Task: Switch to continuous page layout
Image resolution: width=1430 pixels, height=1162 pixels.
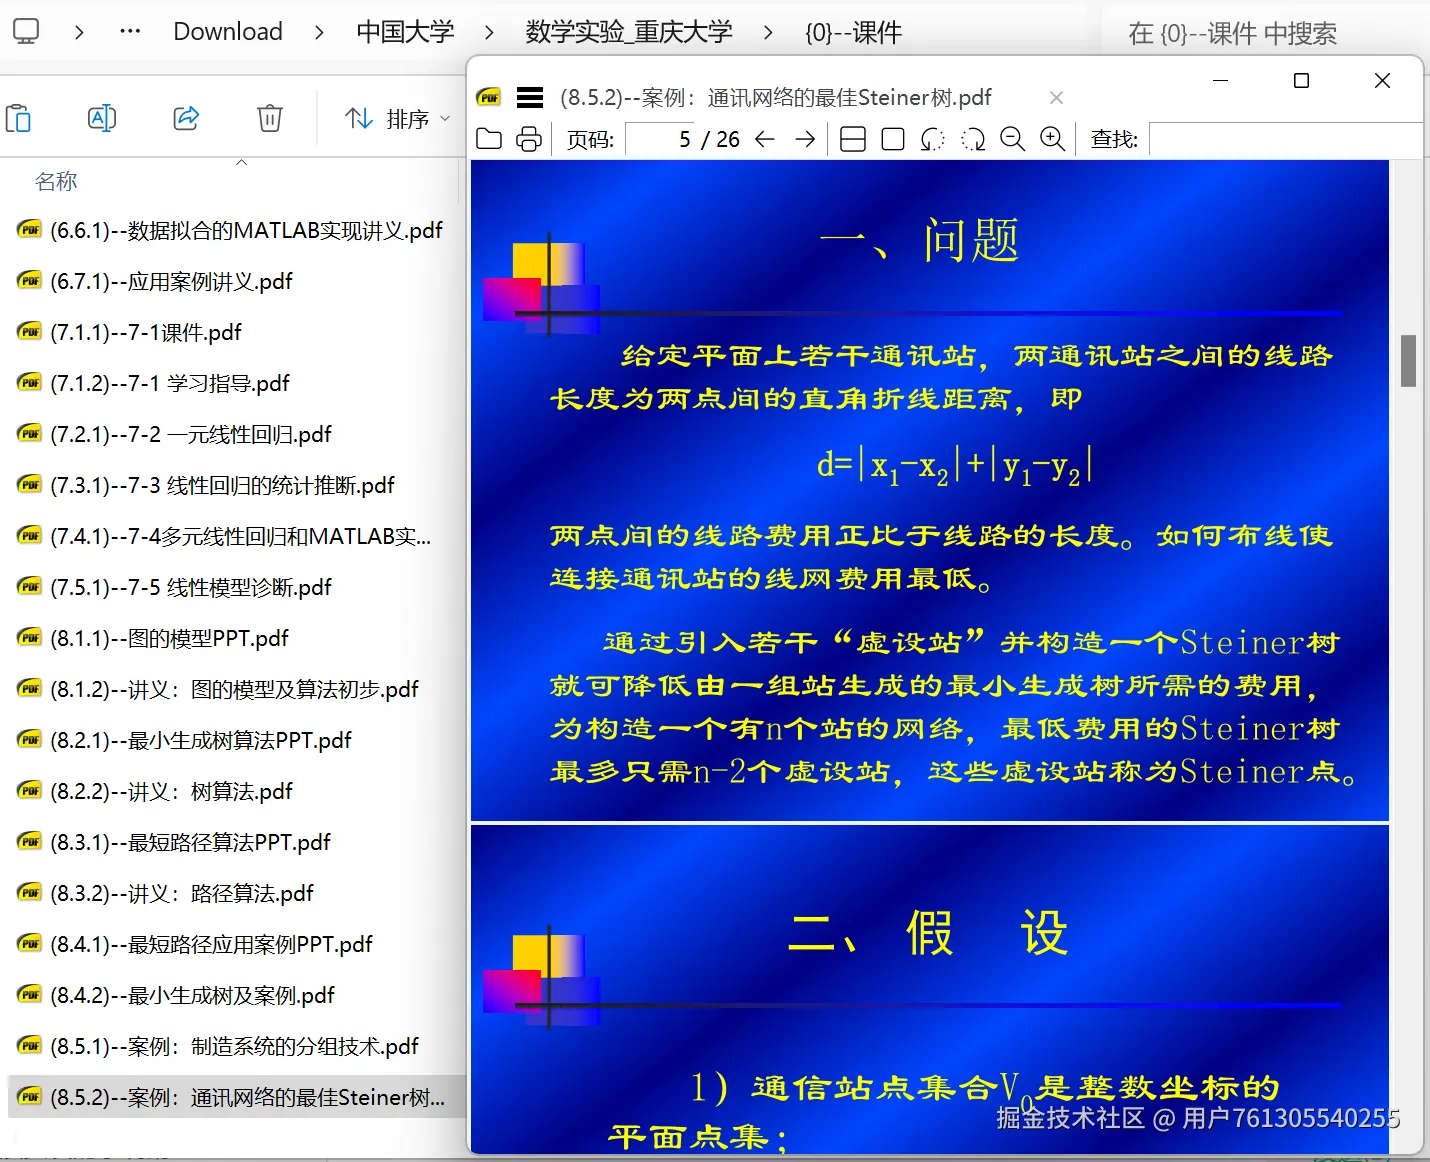Action: (x=853, y=139)
